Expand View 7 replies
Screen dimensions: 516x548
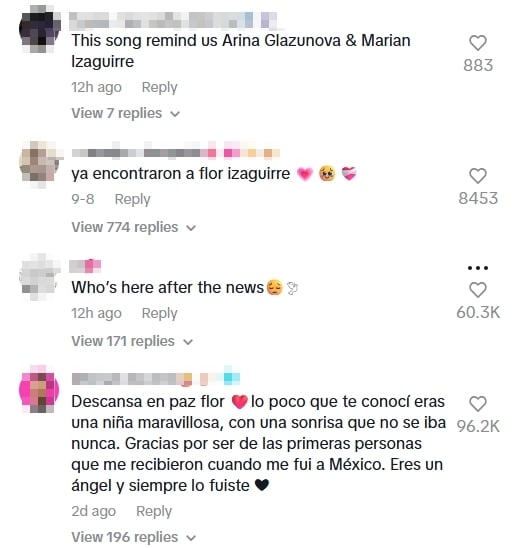click(x=126, y=113)
